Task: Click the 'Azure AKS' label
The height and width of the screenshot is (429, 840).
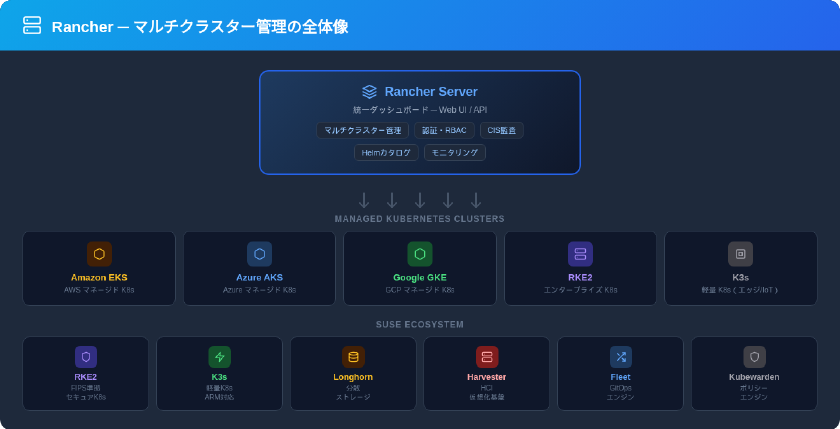Action: click(259, 277)
